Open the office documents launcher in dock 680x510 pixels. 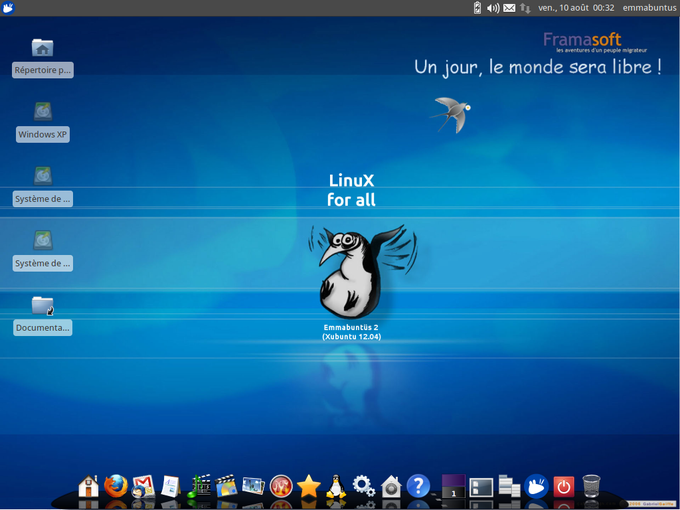pyautogui.click(x=171, y=486)
